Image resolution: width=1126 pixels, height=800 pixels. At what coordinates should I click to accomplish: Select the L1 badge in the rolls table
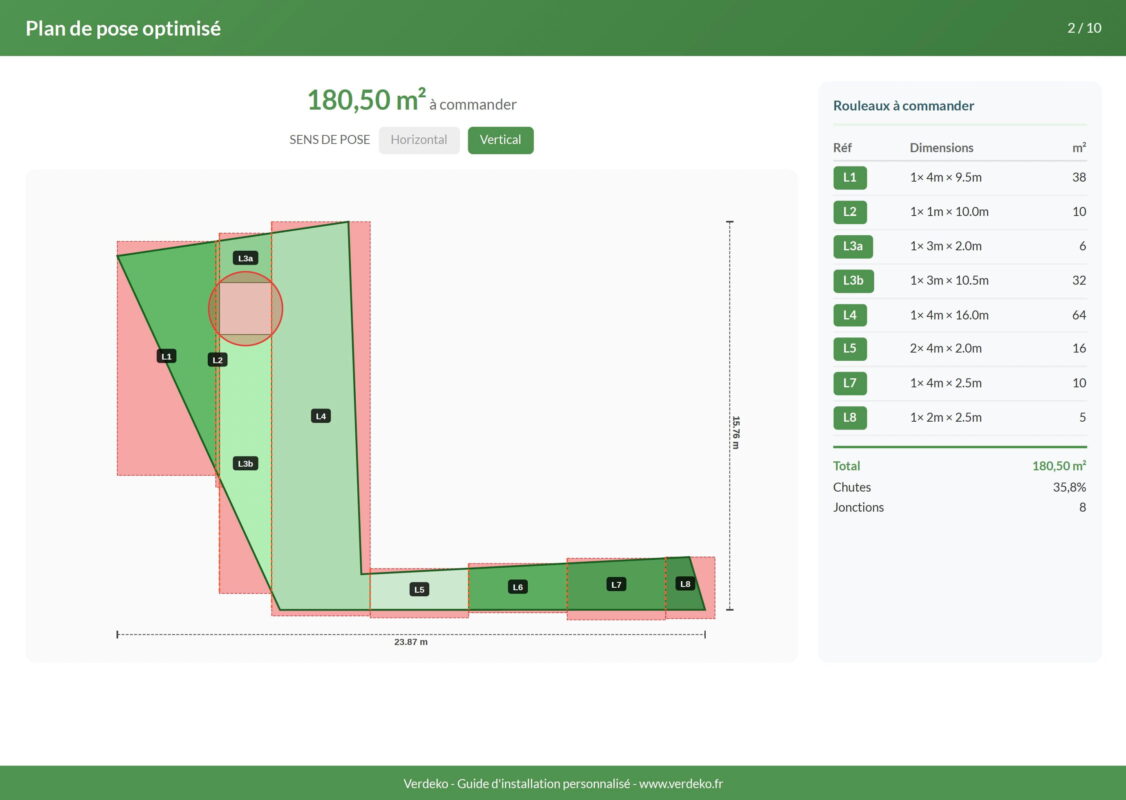pos(849,178)
